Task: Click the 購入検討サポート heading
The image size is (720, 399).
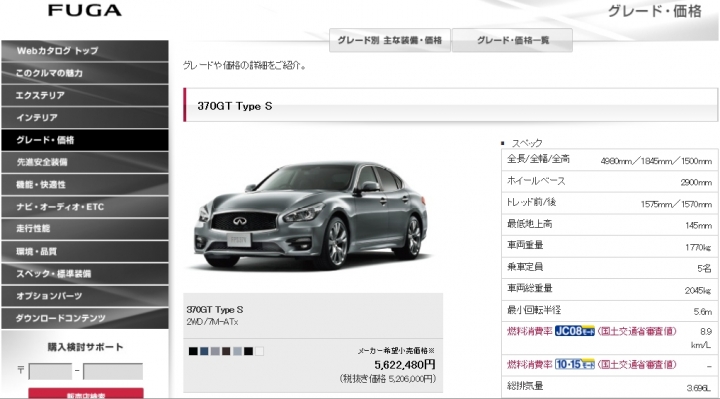Action: pos(85,347)
